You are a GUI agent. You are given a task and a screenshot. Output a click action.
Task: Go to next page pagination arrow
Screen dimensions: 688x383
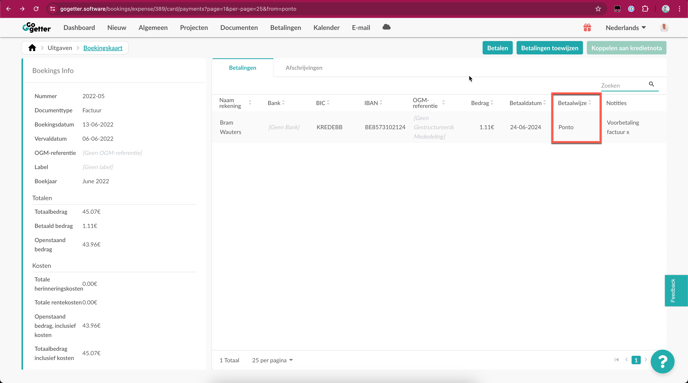[x=645, y=360]
